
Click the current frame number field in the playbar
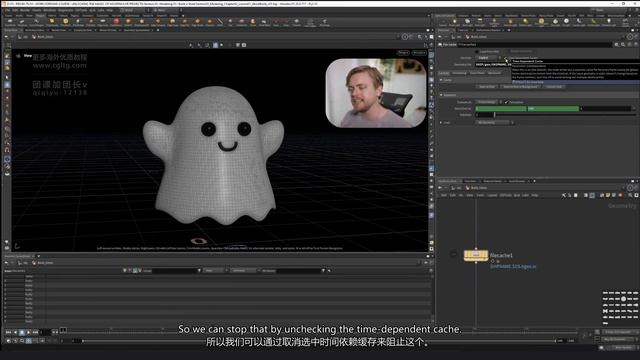[46, 332]
